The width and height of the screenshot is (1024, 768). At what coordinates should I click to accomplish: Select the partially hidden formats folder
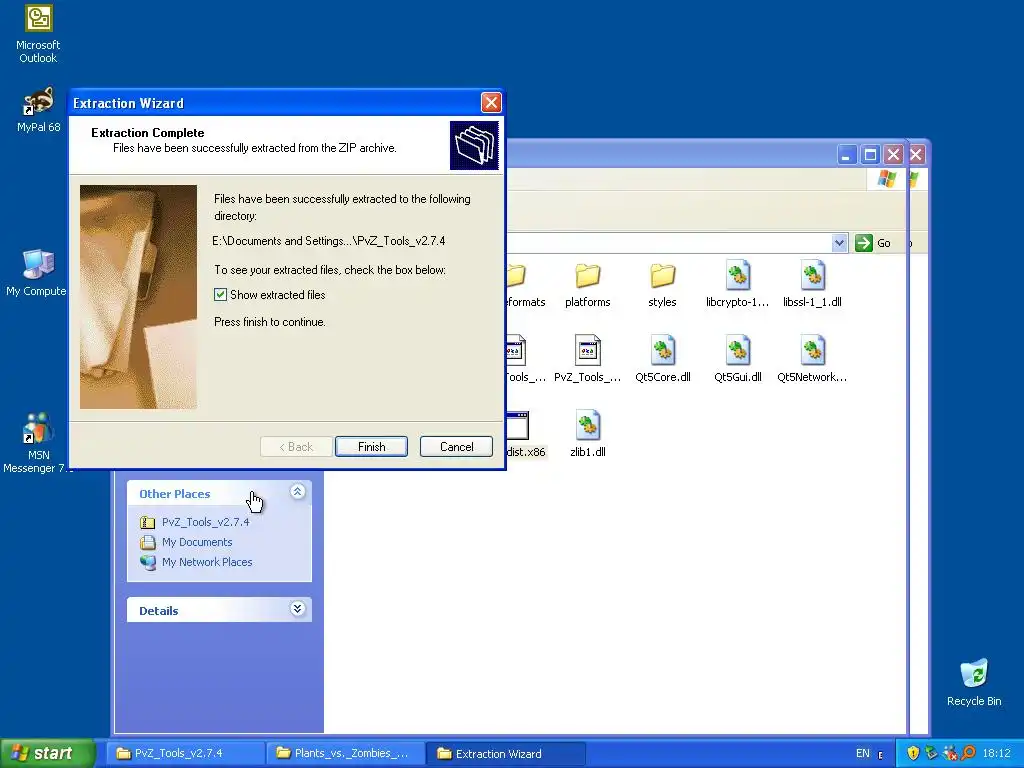tap(526, 285)
